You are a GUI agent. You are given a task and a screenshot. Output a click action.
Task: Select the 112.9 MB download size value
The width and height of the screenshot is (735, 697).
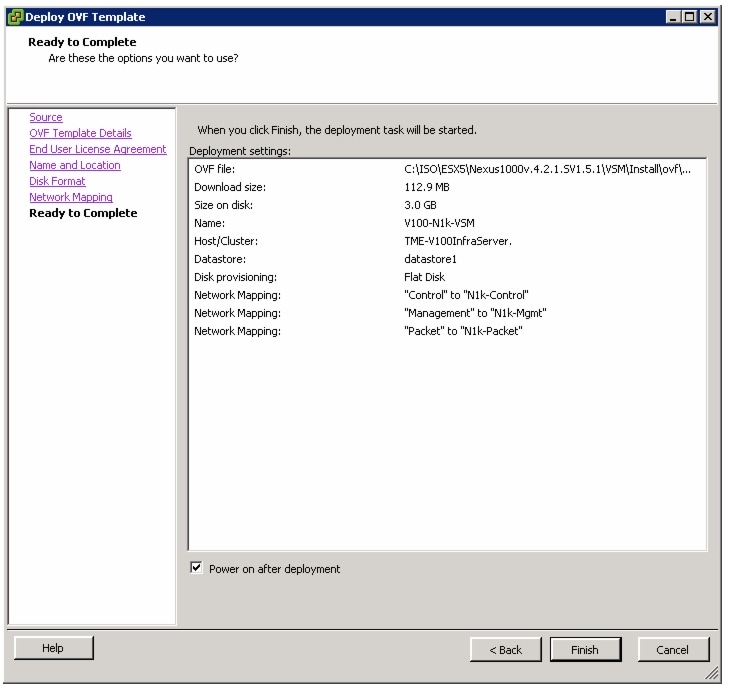point(427,187)
